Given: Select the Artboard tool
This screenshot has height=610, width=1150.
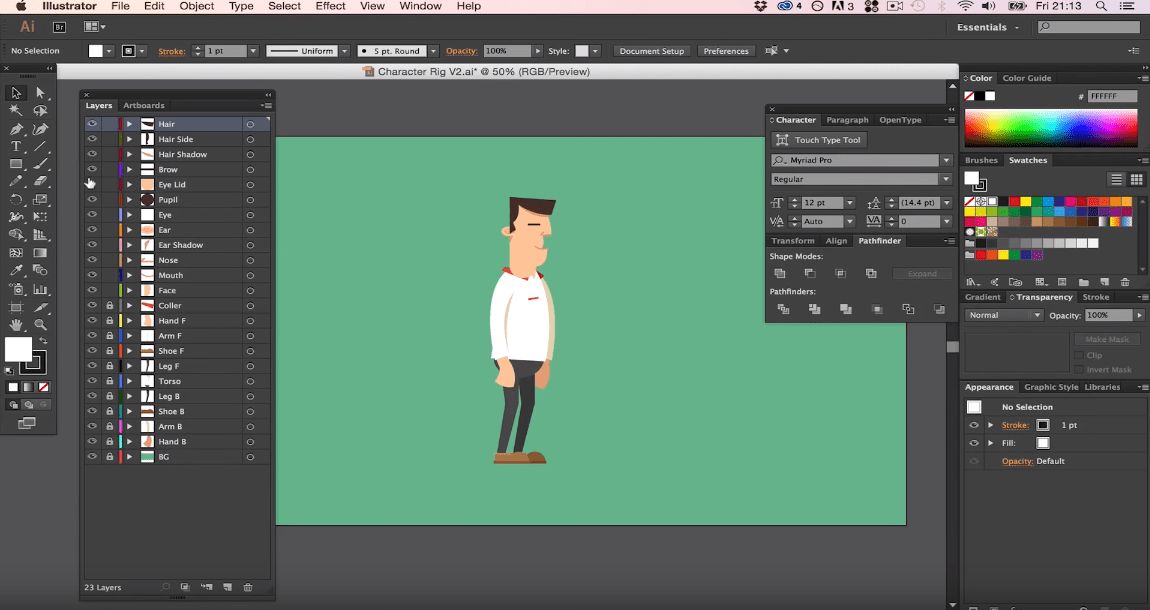Looking at the screenshot, I should click(x=15, y=307).
